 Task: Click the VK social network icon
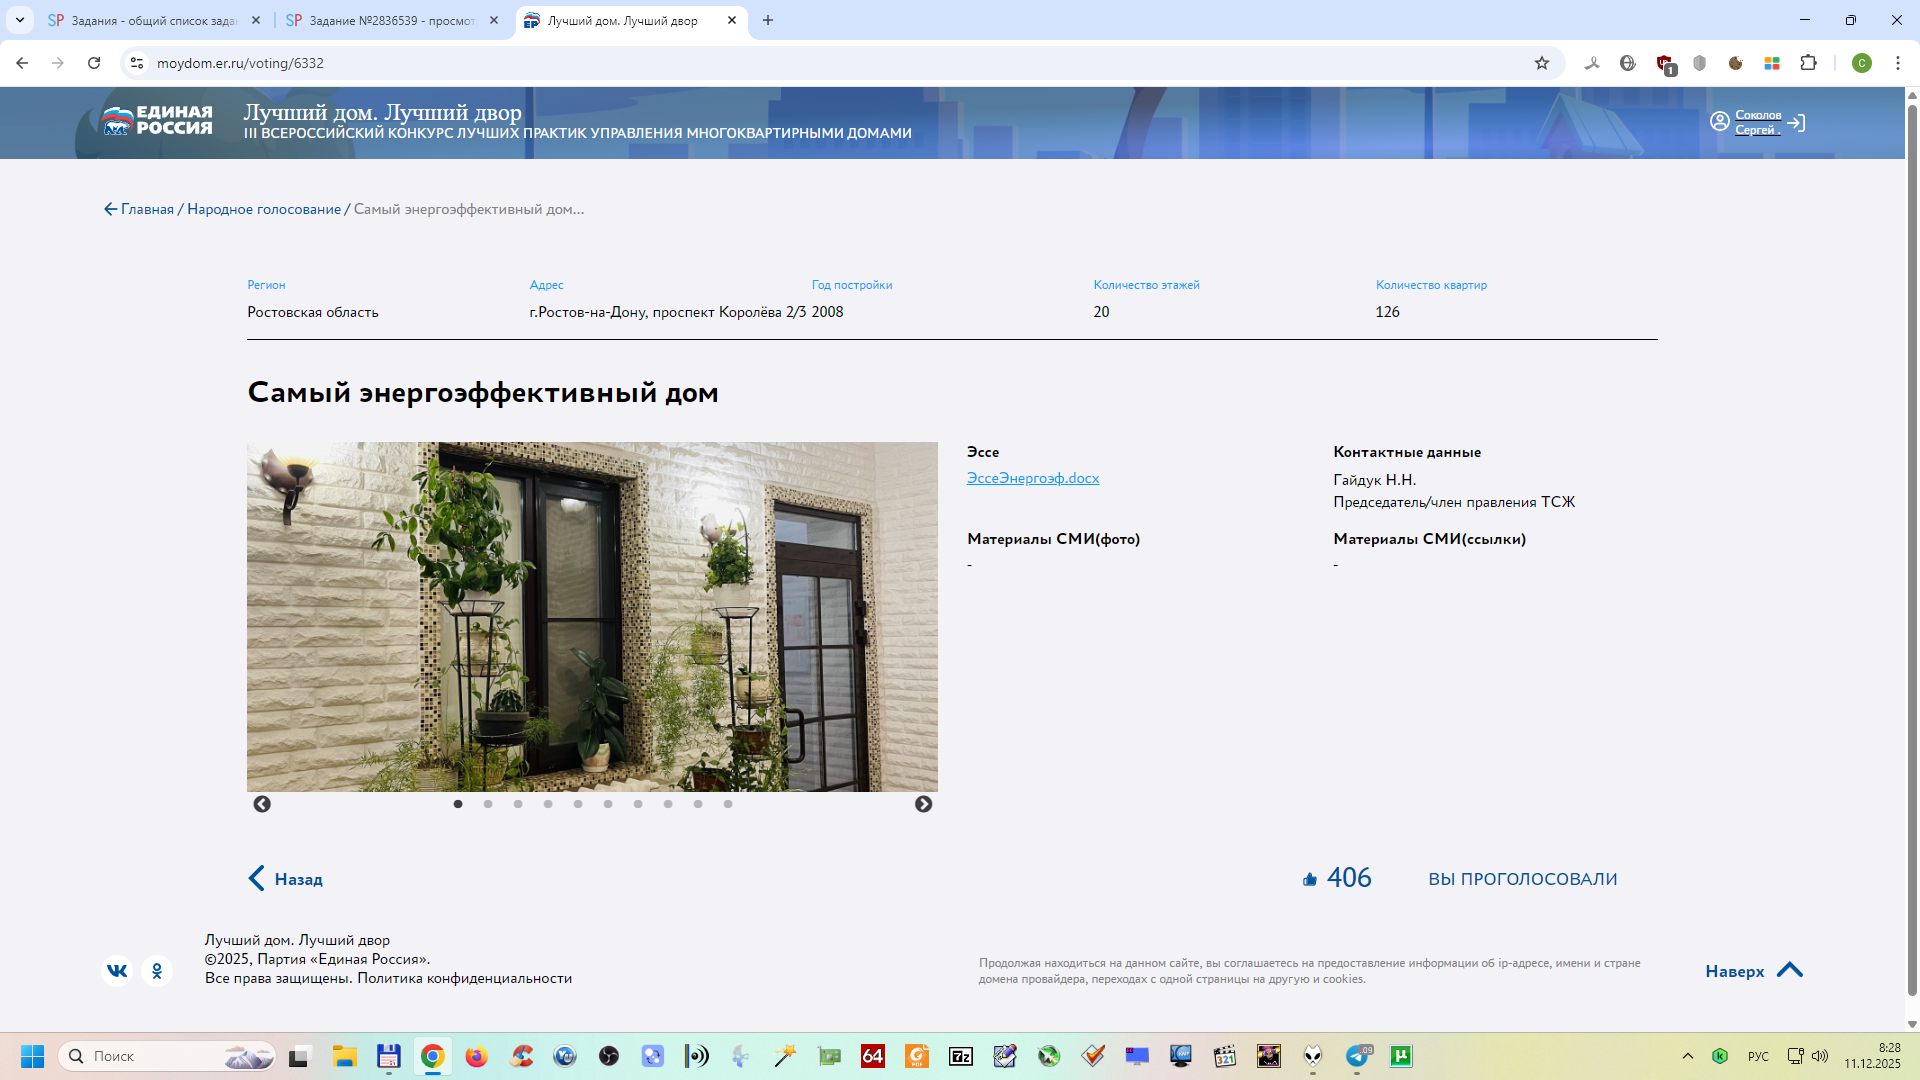click(117, 971)
